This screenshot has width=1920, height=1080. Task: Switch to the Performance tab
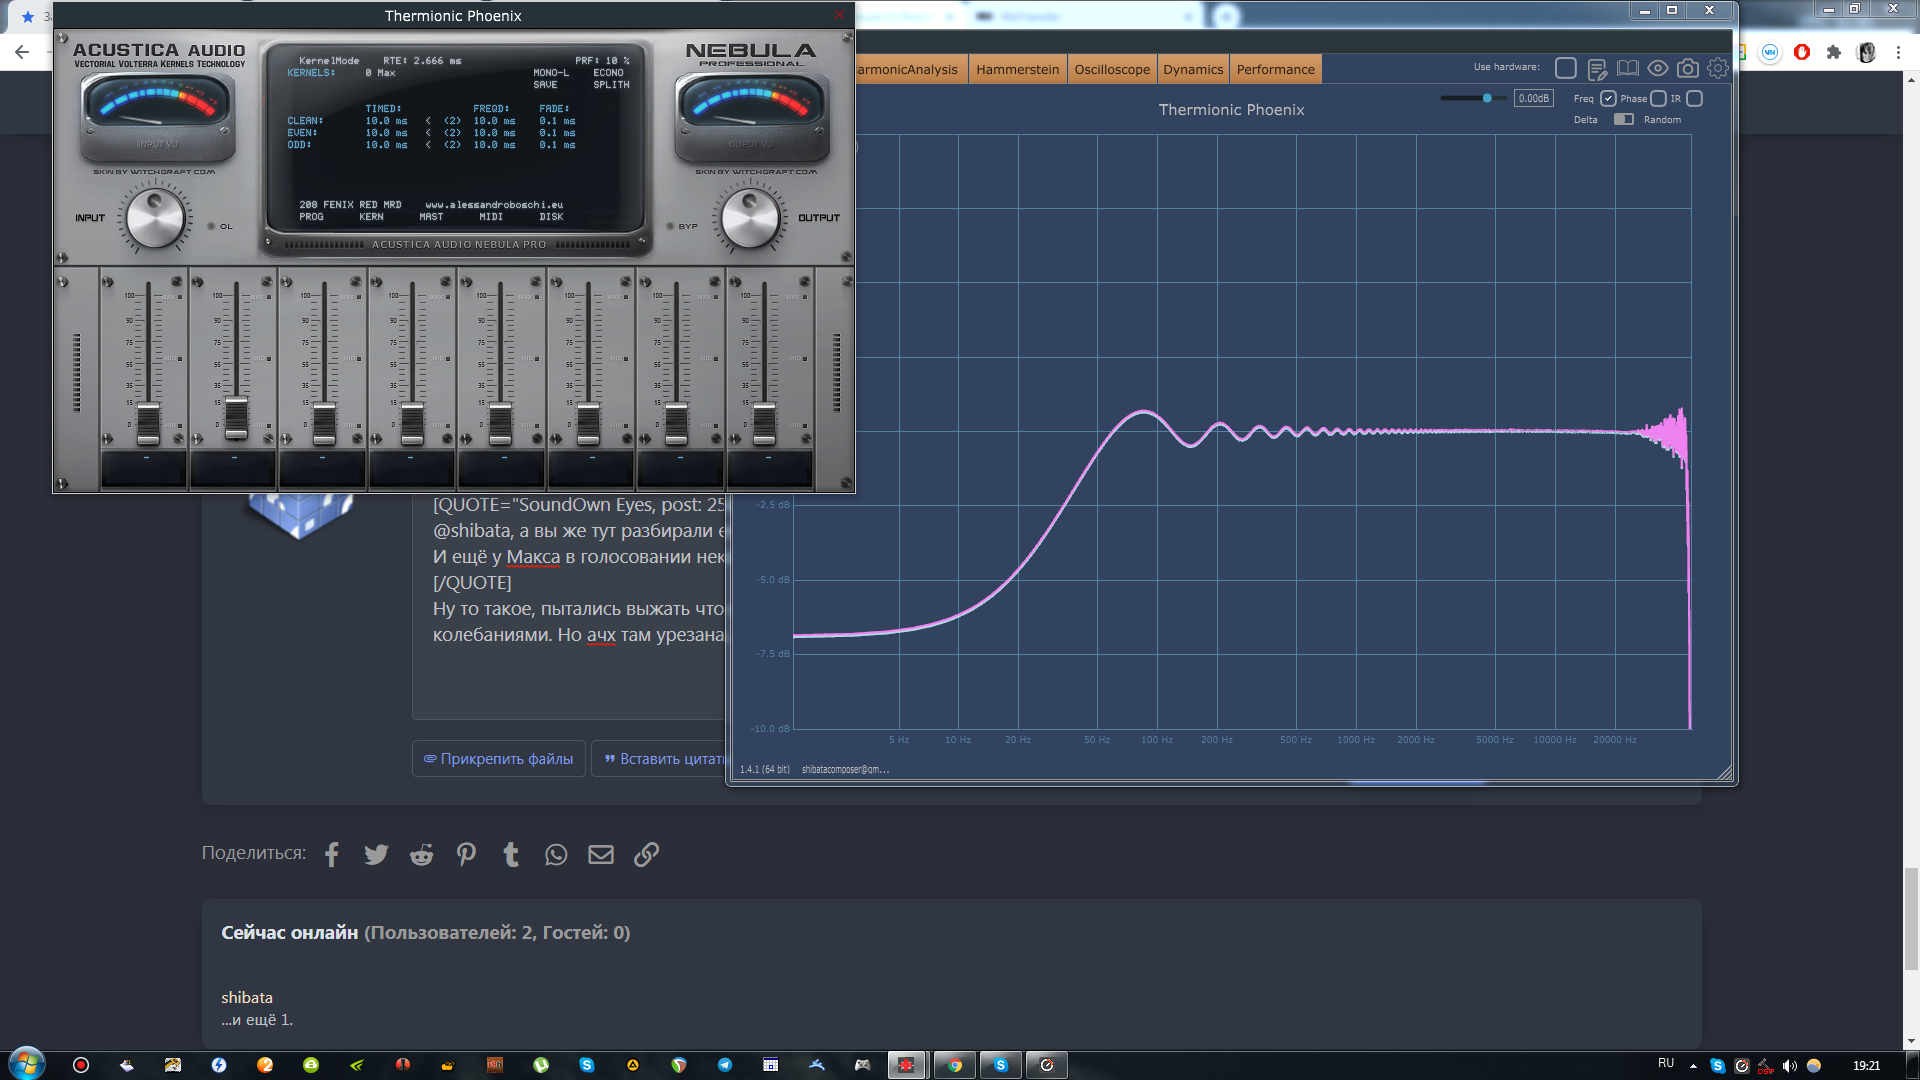click(1275, 69)
